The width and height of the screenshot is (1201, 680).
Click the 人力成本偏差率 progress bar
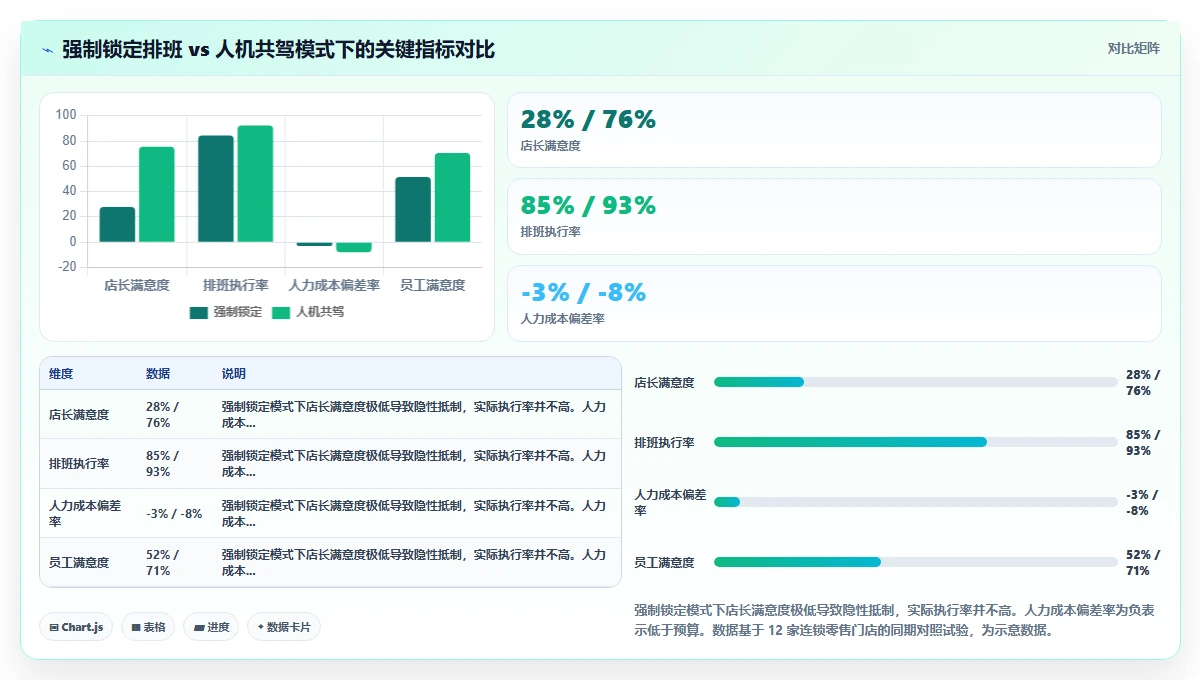coord(916,502)
